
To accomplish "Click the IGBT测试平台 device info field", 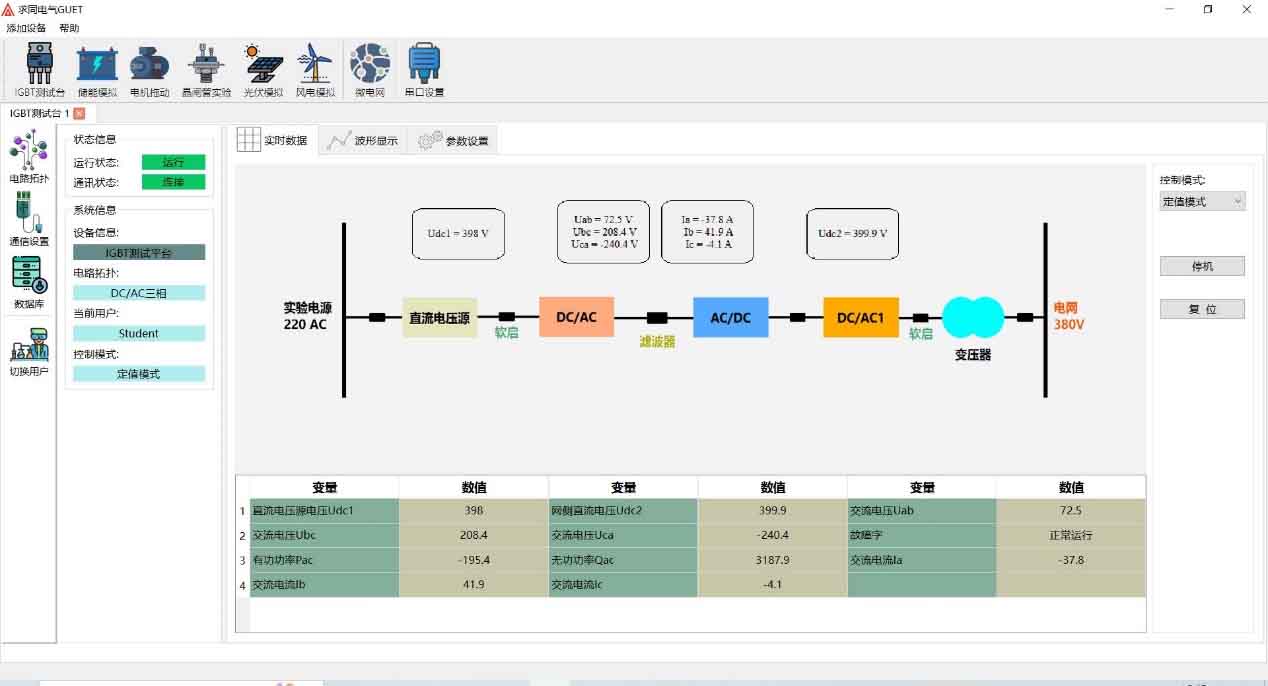I will (139, 253).
